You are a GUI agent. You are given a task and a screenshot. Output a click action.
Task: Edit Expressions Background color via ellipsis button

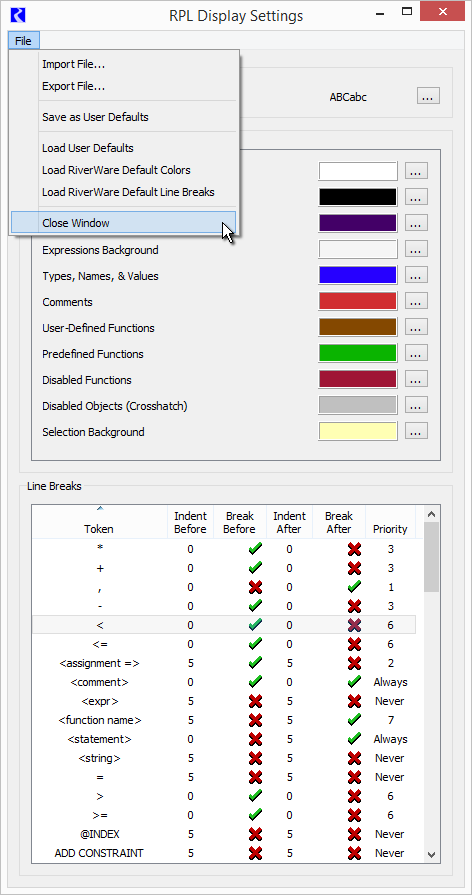pyautogui.click(x=416, y=250)
